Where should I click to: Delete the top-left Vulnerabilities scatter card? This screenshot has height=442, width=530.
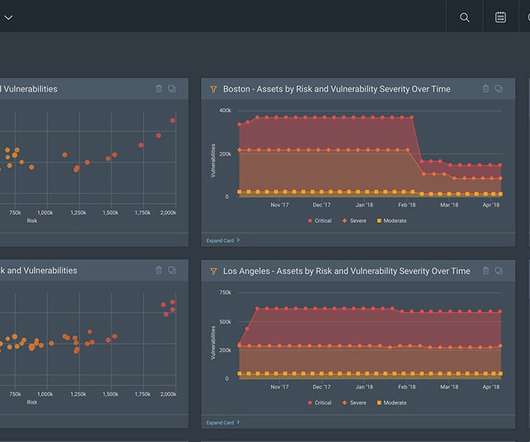click(x=159, y=89)
